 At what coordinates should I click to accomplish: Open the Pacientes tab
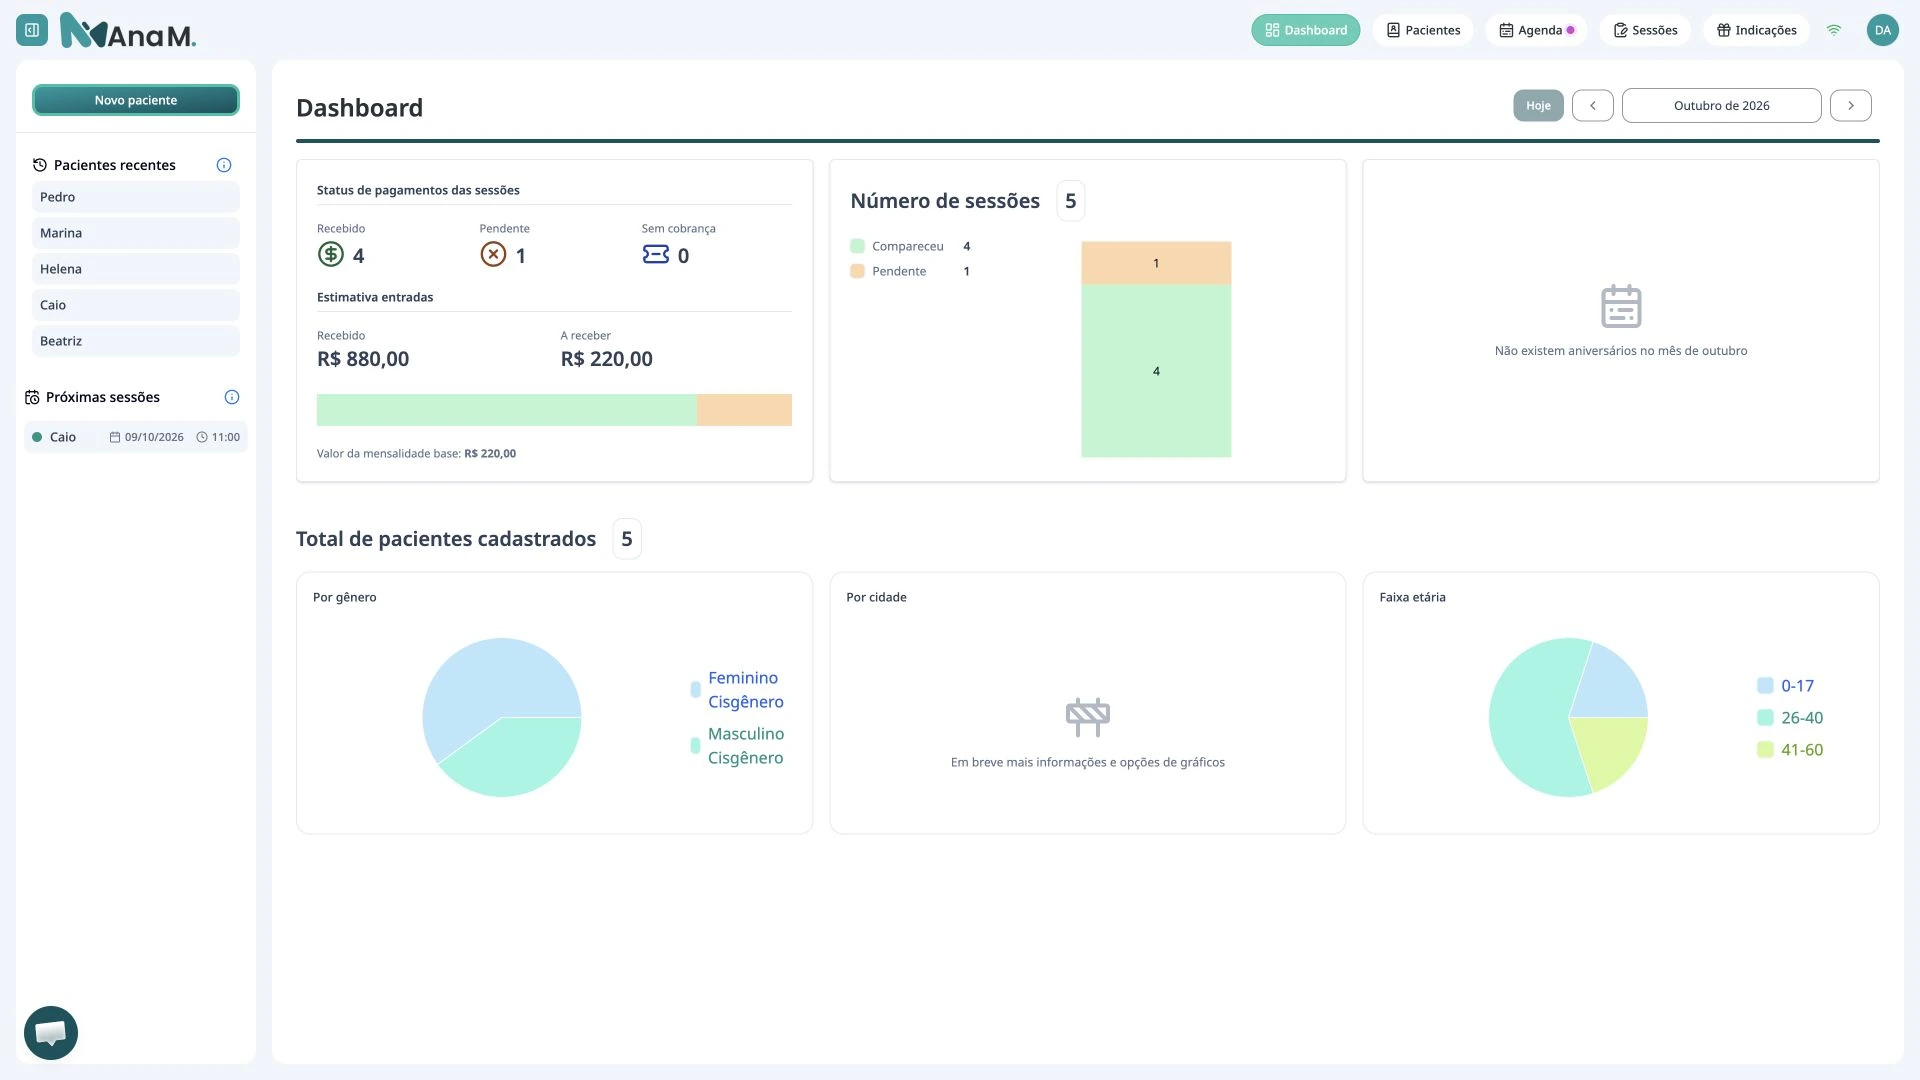[1423, 30]
